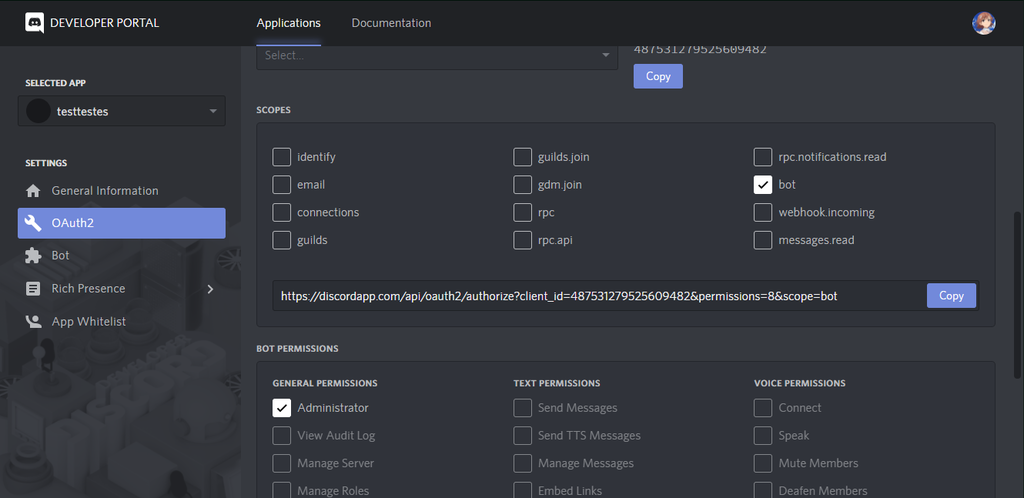This screenshot has width=1024, height=498.
Task: Check the webhook.incoming scope
Action: point(763,213)
